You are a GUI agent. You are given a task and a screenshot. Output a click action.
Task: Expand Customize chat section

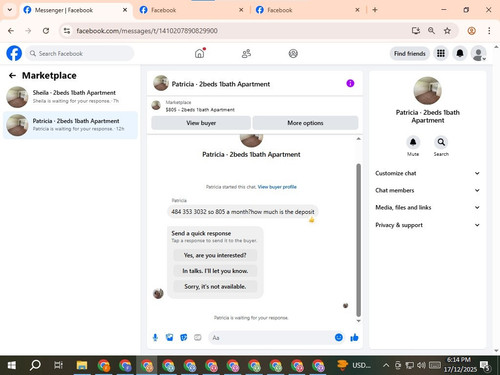tap(428, 173)
